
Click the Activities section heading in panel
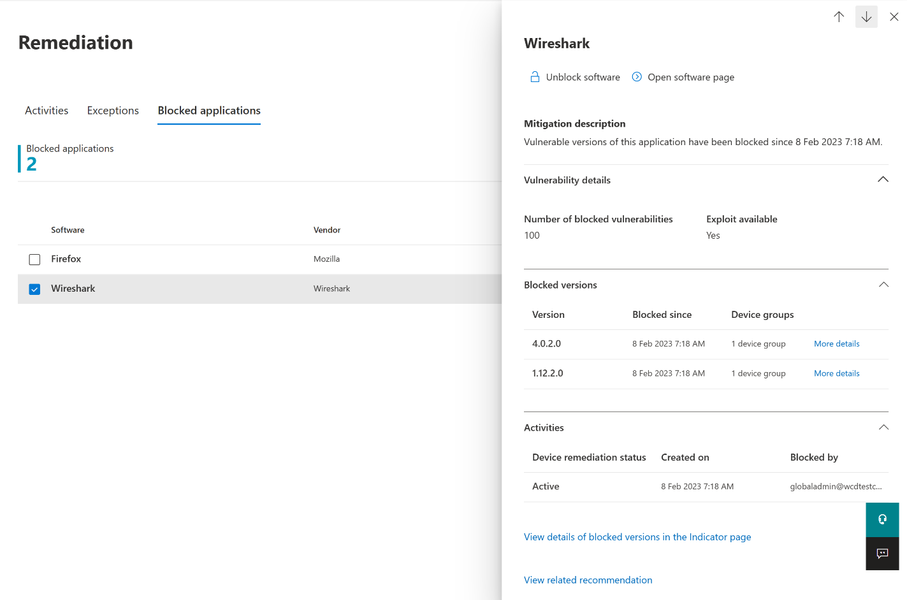pyautogui.click(x=544, y=428)
